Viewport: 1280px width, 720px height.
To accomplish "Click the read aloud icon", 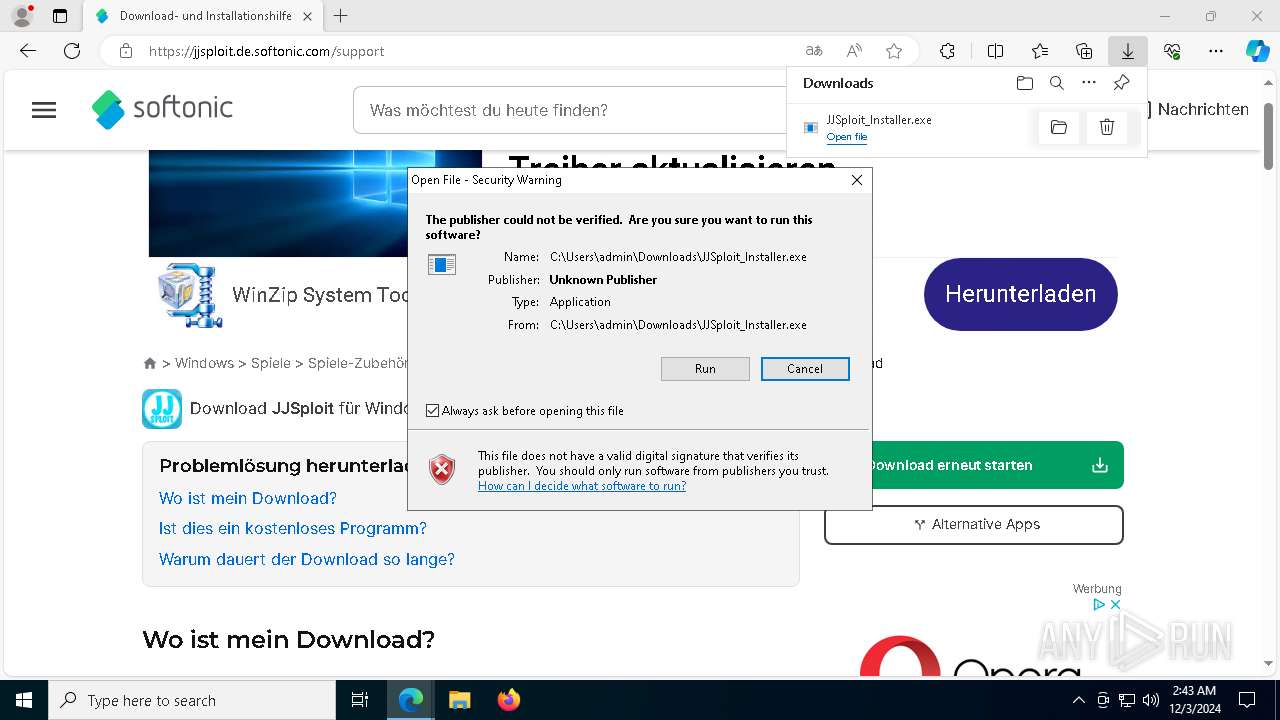I will (x=854, y=51).
